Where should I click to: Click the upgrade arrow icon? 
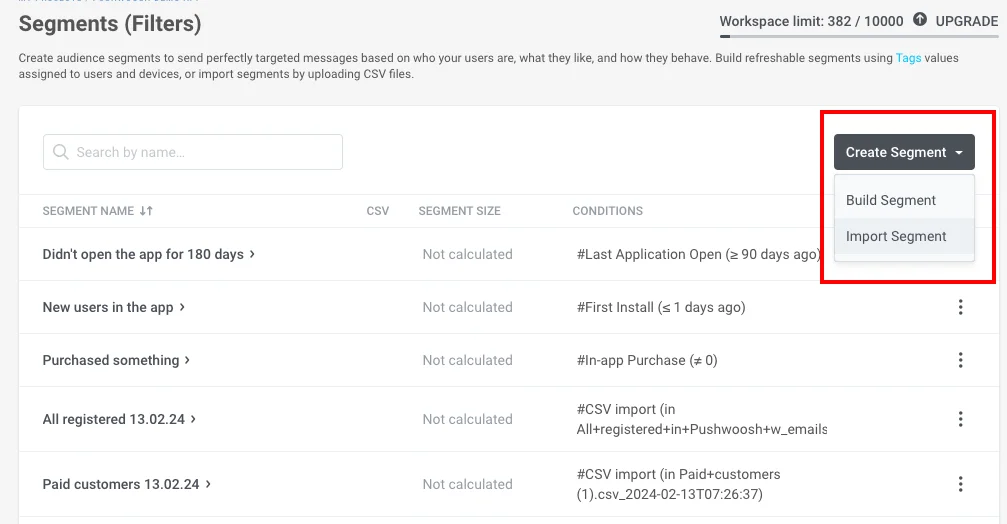[920, 20]
